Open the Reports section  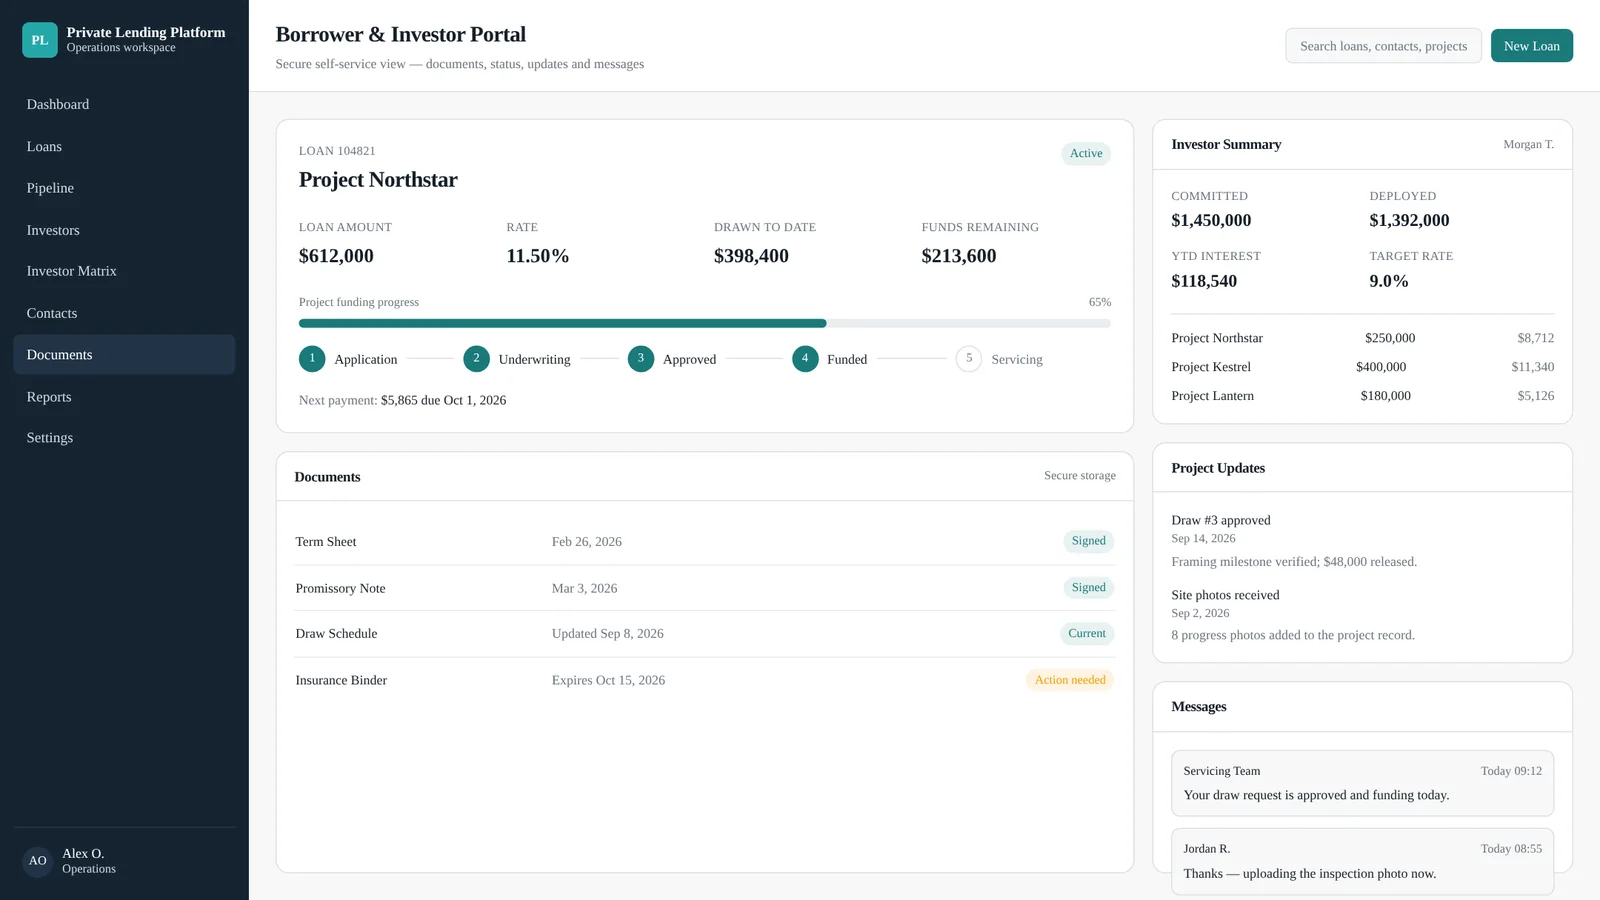124,397
